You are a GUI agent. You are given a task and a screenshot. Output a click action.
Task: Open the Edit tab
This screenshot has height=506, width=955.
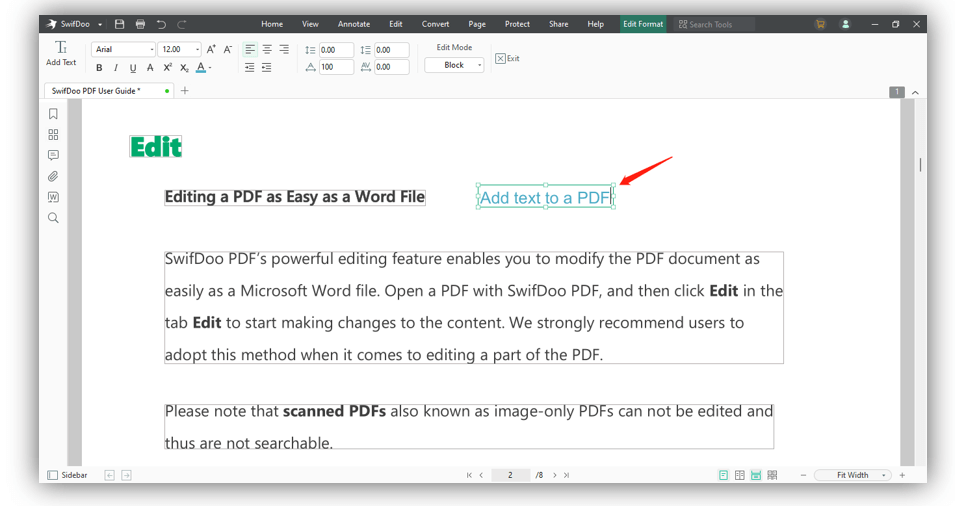(396, 24)
